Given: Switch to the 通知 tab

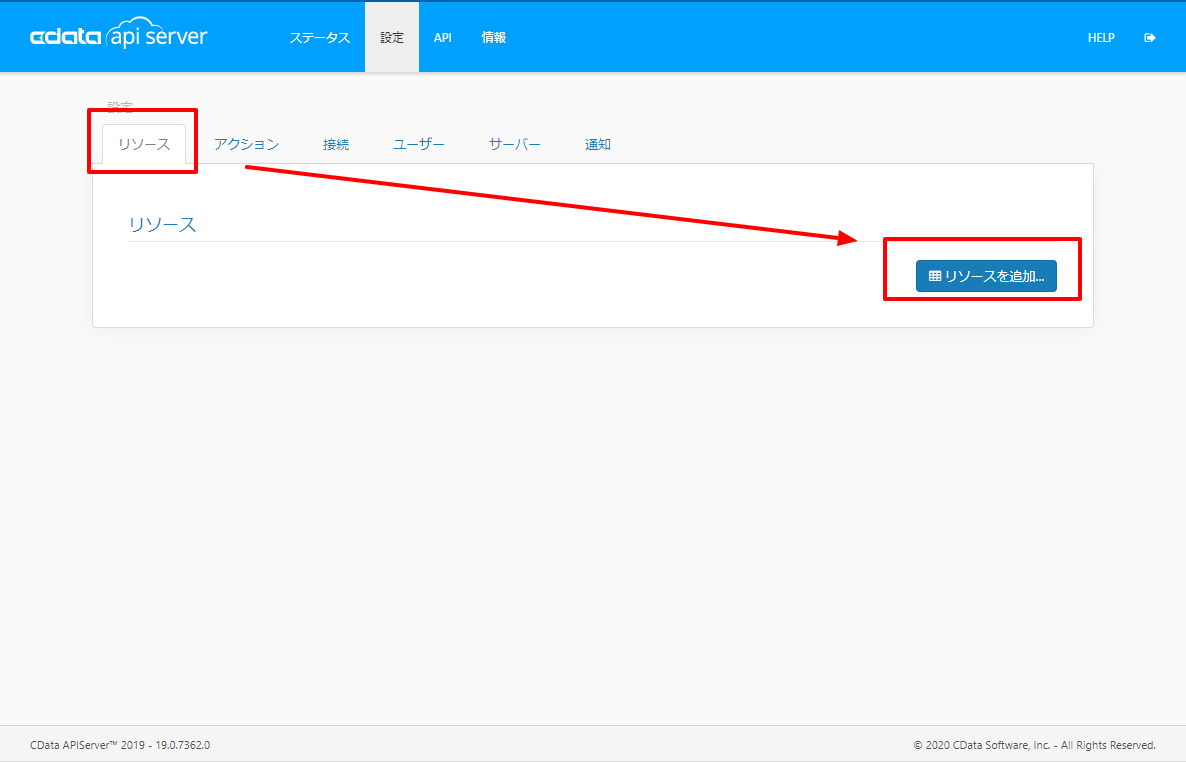Looking at the screenshot, I should point(598,145).
